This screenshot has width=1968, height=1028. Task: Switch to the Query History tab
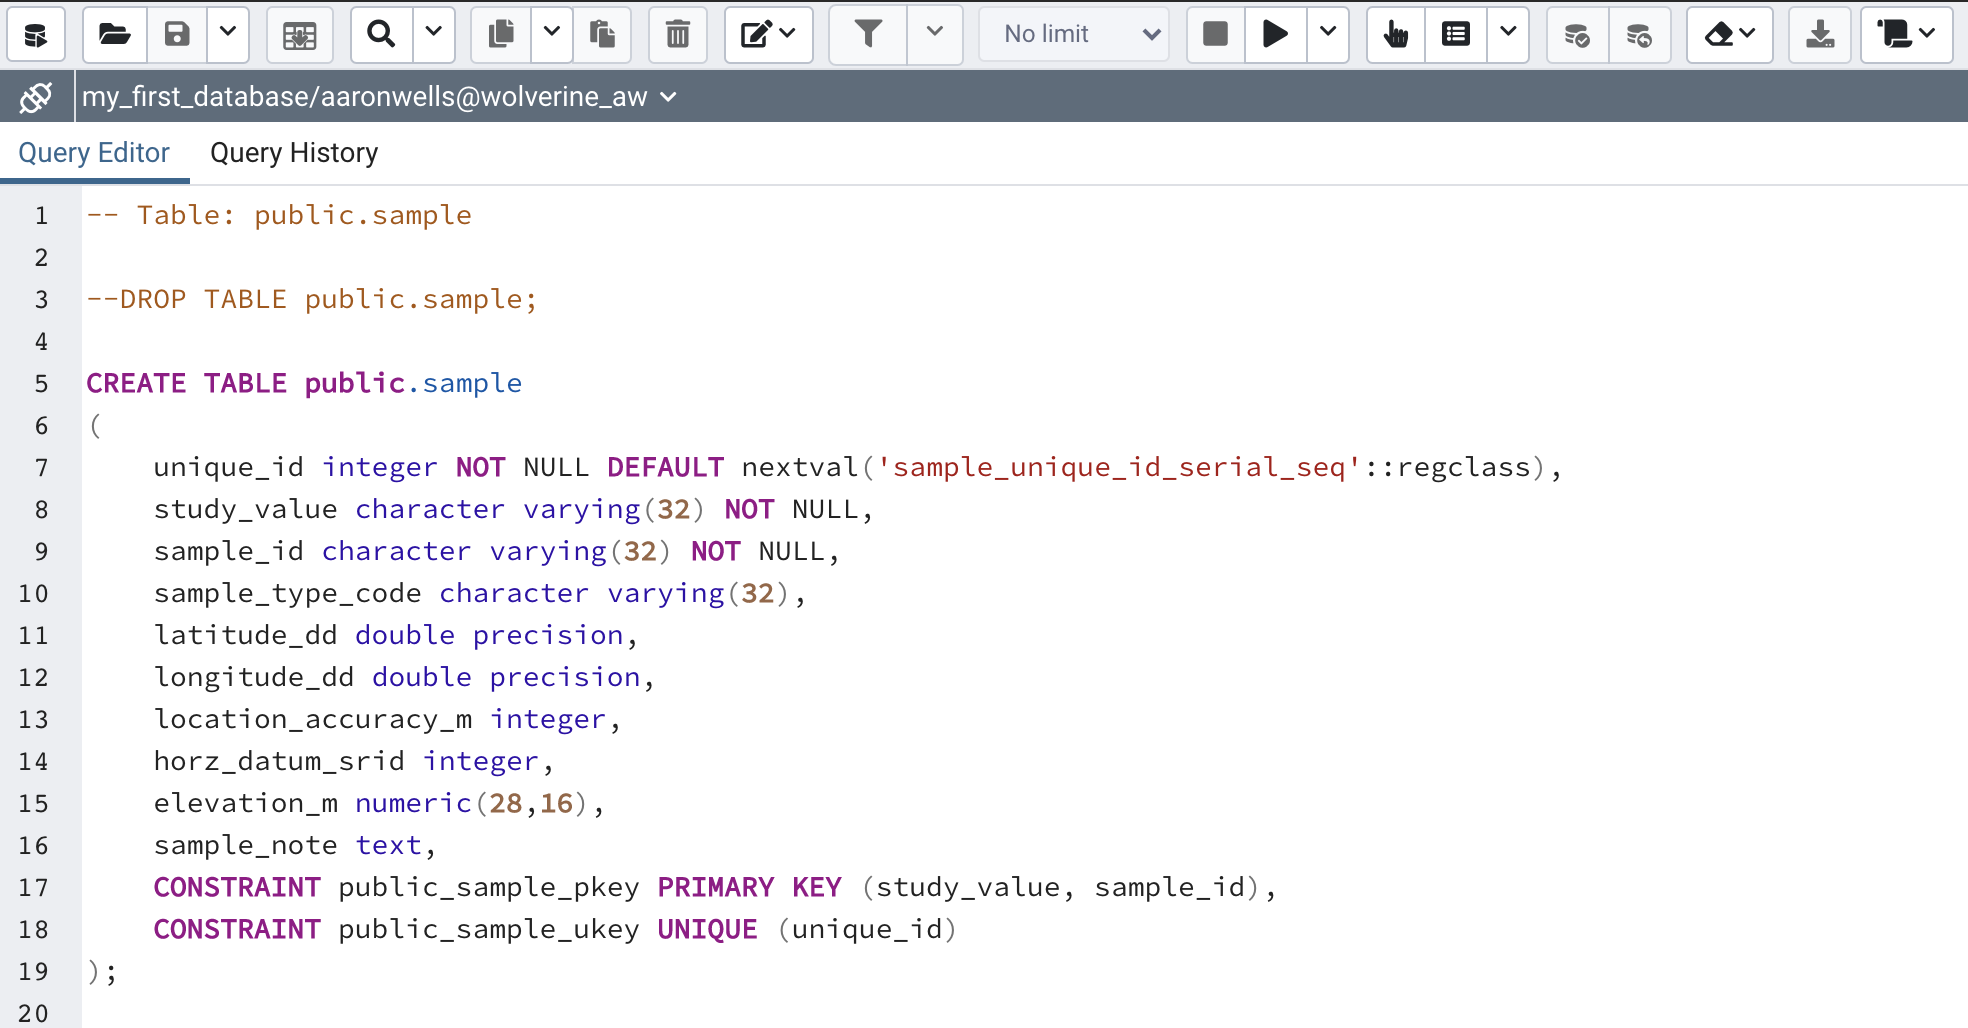pos(294,153)
